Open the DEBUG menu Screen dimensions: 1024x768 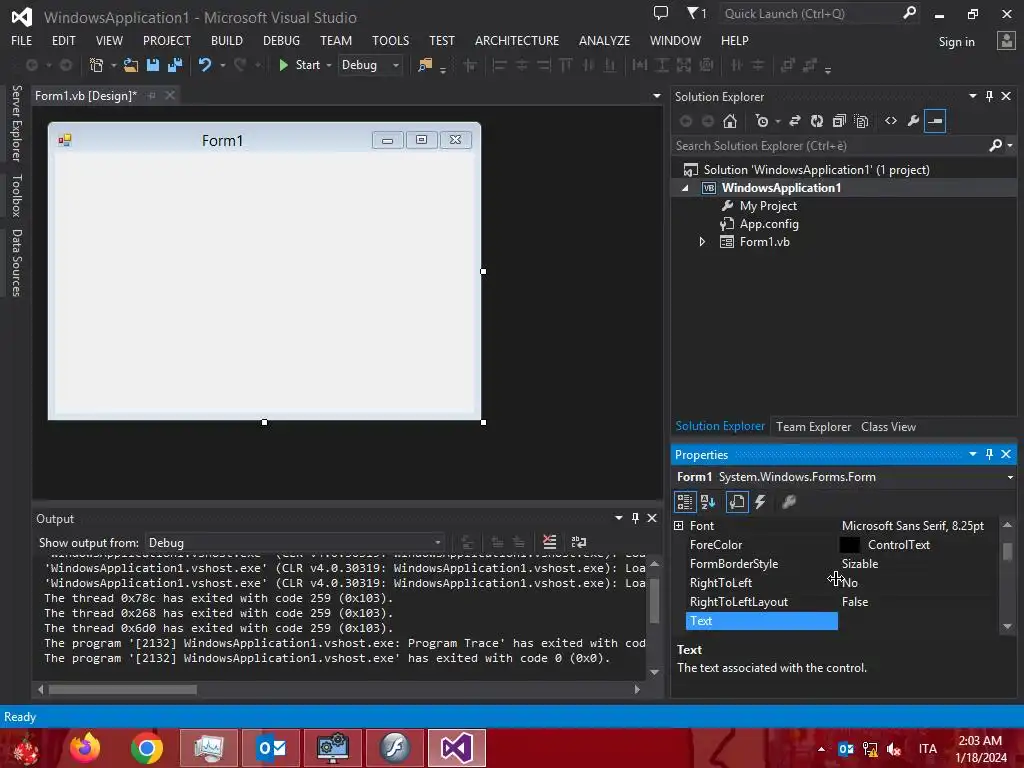click(281, 40)
